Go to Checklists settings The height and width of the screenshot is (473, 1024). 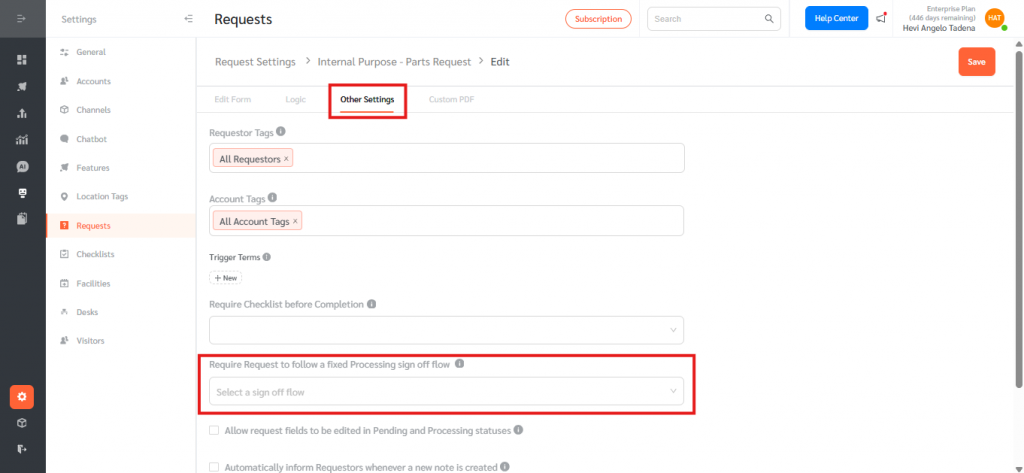[95, 254]
